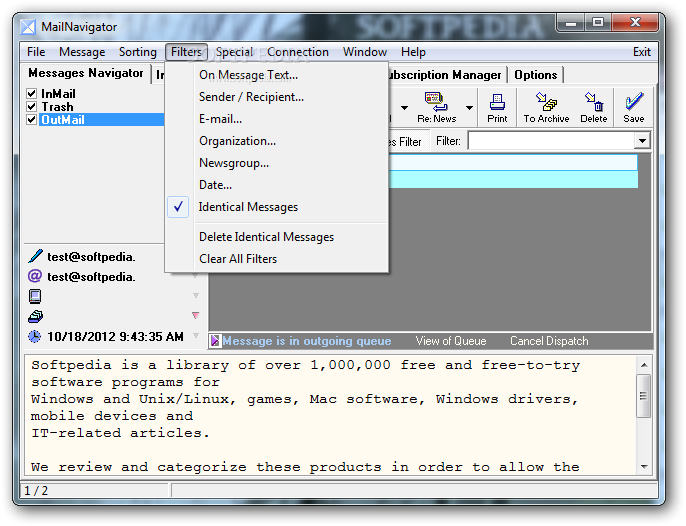Close the Filters menu
Viewport: 686px width, 526px height.
click(x=186, y=52)
